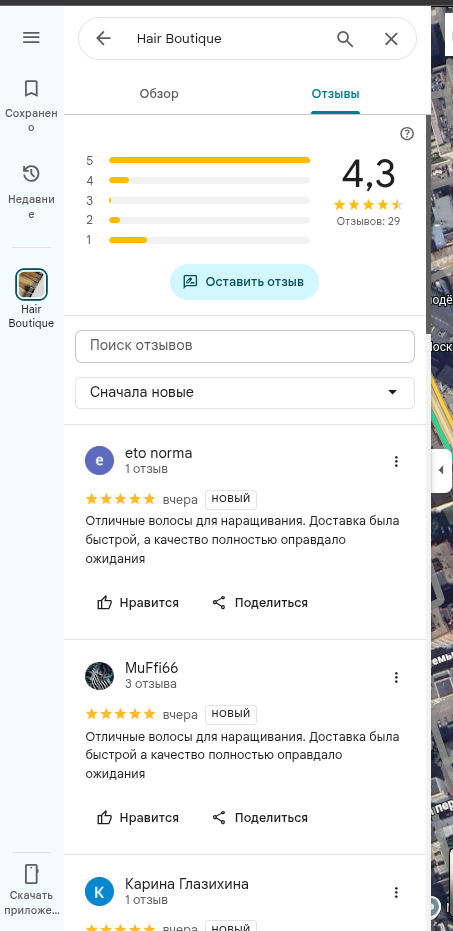453x931 pixels.
Task: Share the eto norma review
Action: coord(260,603)
